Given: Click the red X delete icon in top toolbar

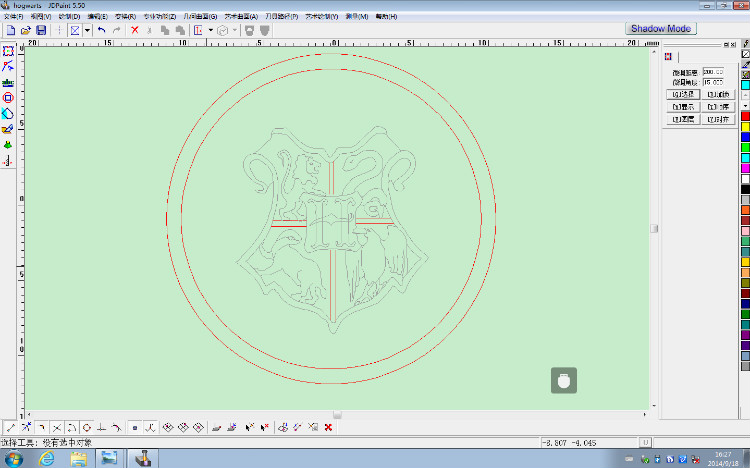Looking at the screenshot, I should (135, 31).
